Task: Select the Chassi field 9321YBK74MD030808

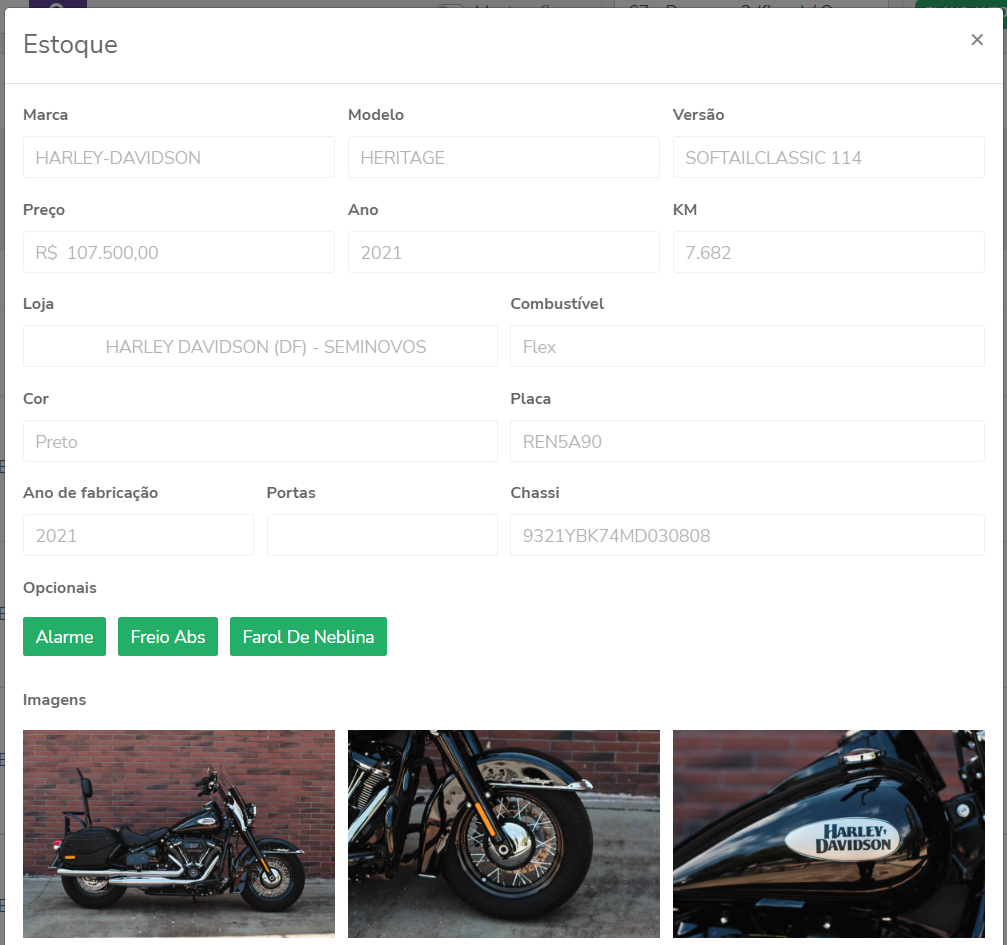Action: coord(748,535)
